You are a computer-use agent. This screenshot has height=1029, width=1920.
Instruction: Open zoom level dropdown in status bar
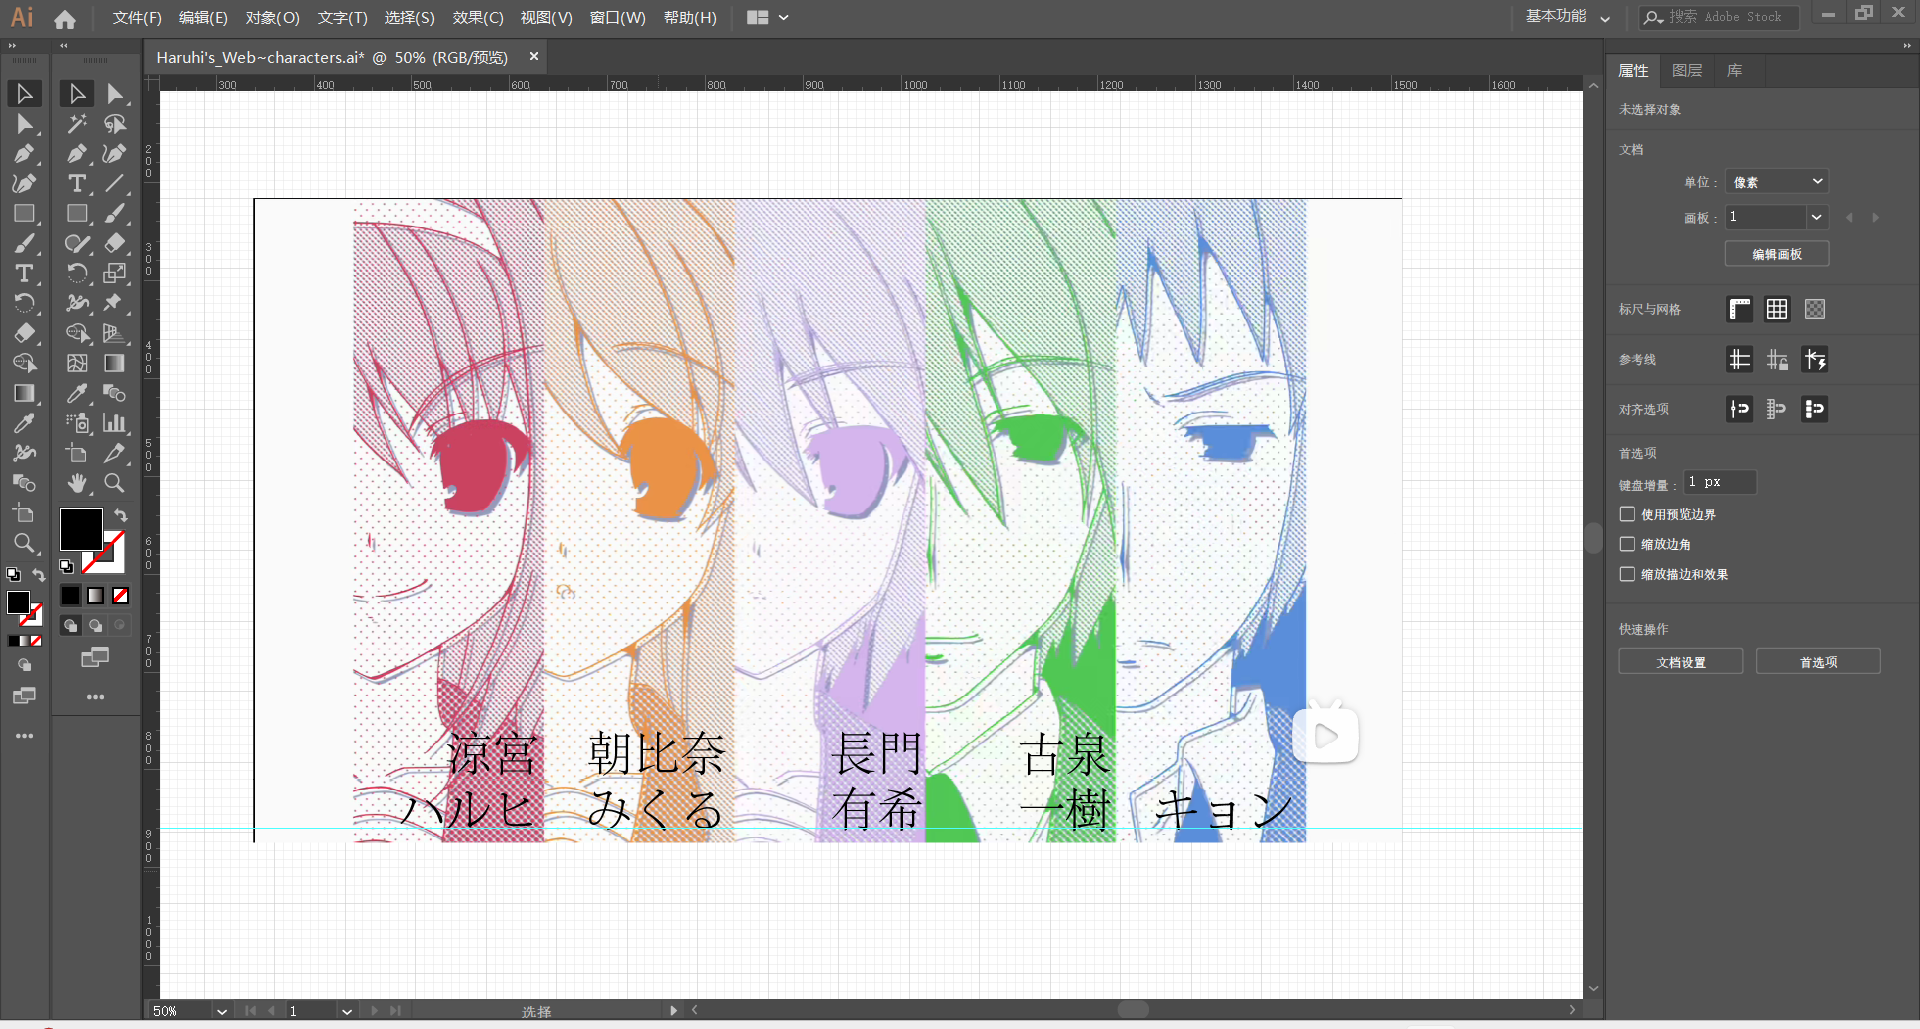221,1011
